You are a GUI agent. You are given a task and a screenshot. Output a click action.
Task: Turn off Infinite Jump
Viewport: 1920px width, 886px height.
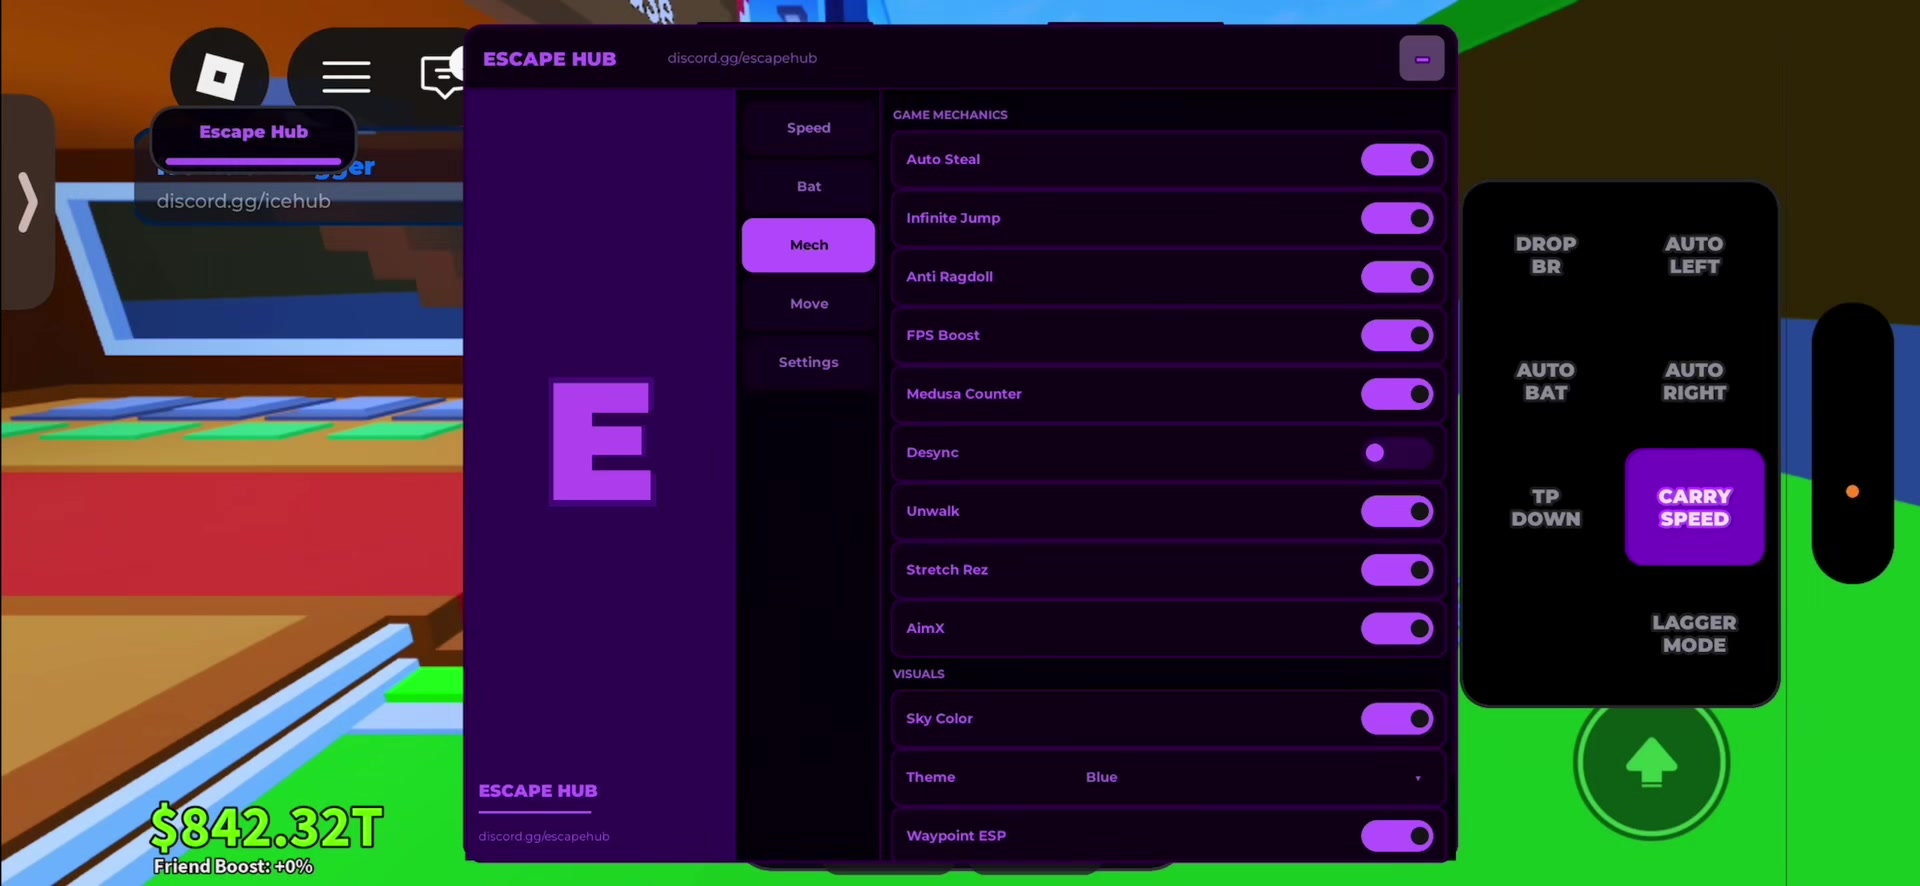click(1397, 218)
